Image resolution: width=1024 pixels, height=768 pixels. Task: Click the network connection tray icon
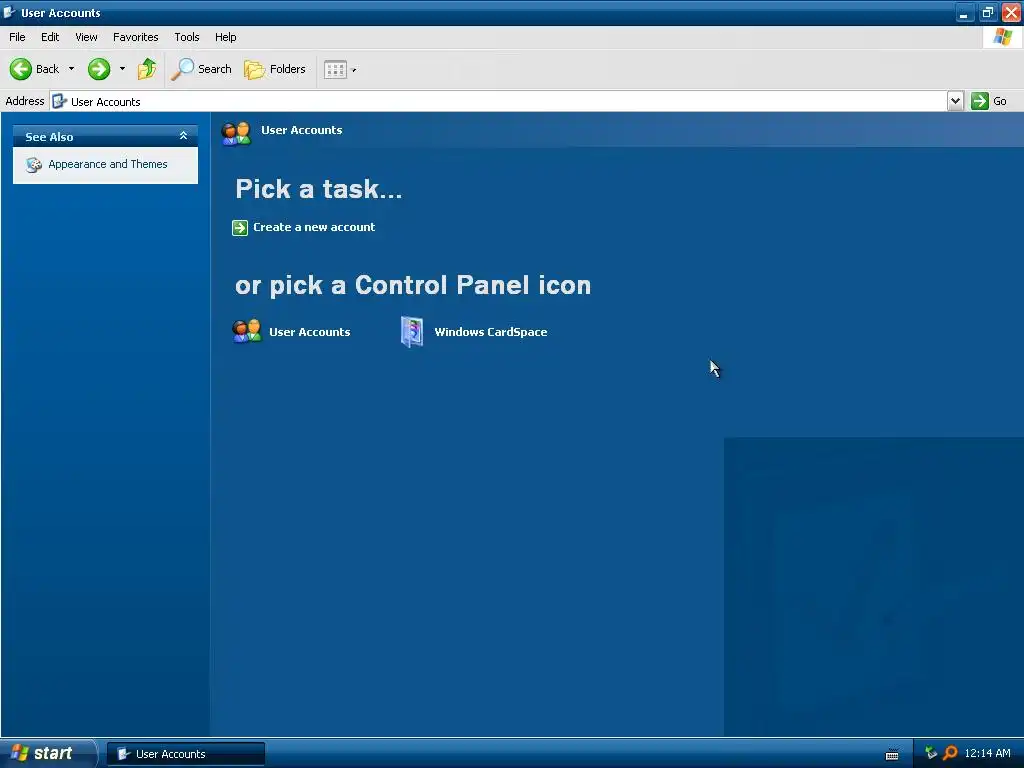pyautogui.click(x=931, y=753)
